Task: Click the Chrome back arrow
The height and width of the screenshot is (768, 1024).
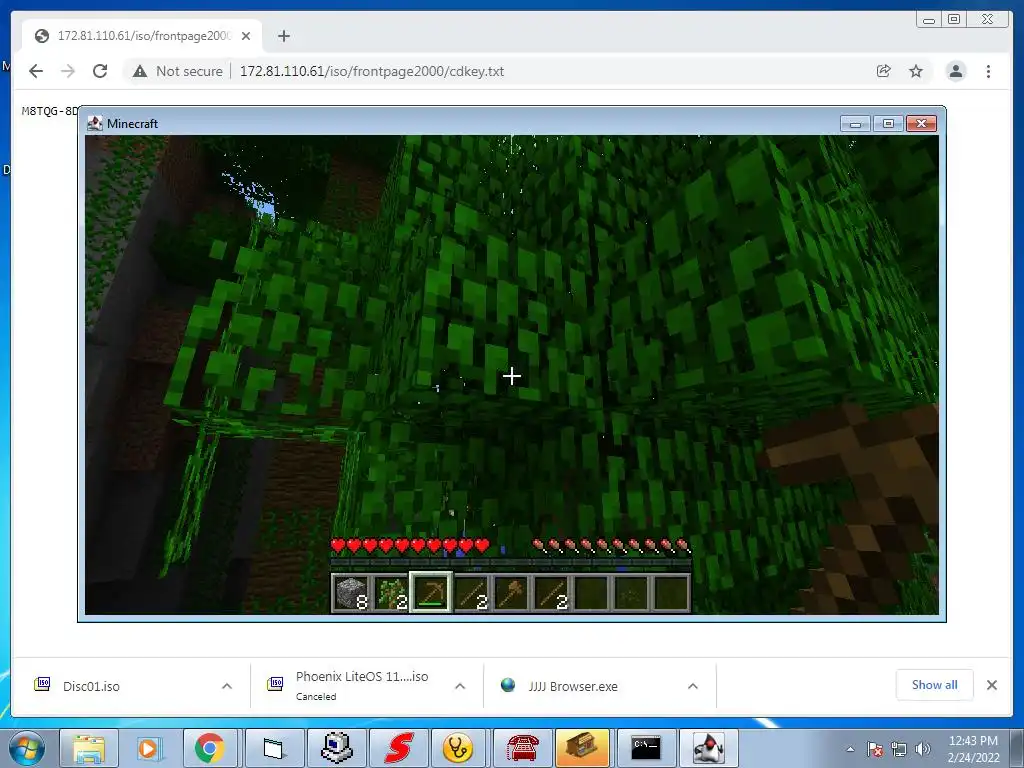Action: (x=36, y=71)
